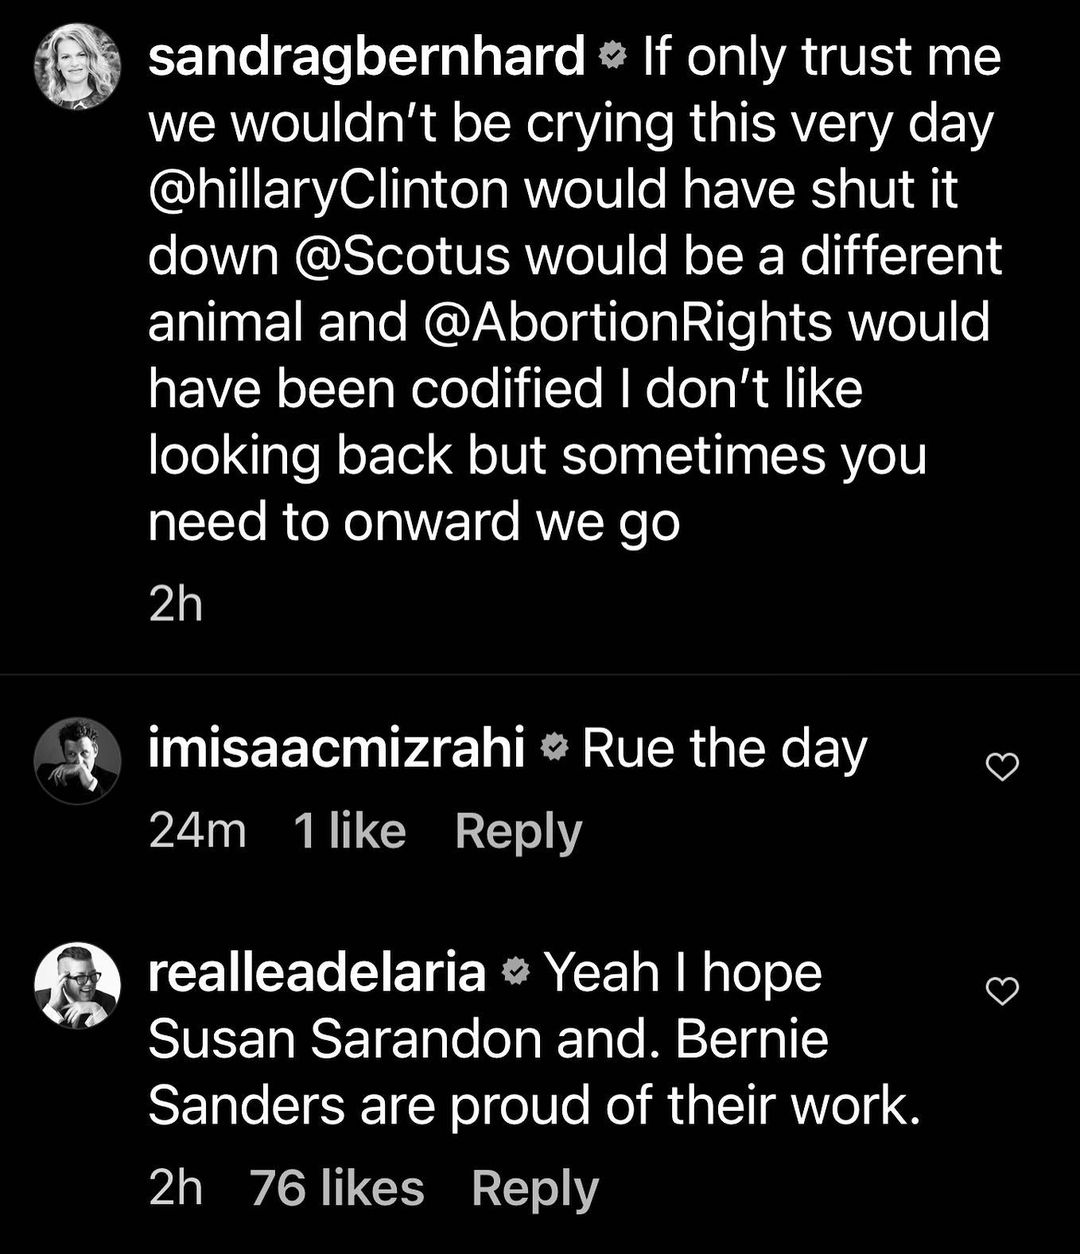1080x1254 pixels.
Task: Open imisaacmizrahi's profile picture
Action: [x=77, y=761]
